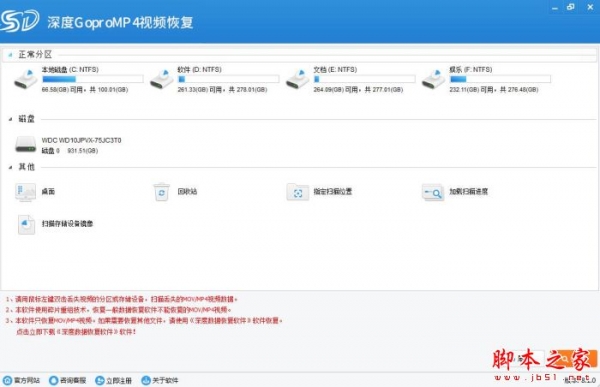Click the 娱乐 (F: NTFS) label
The image size is (600, 387).
click(471, 70)
